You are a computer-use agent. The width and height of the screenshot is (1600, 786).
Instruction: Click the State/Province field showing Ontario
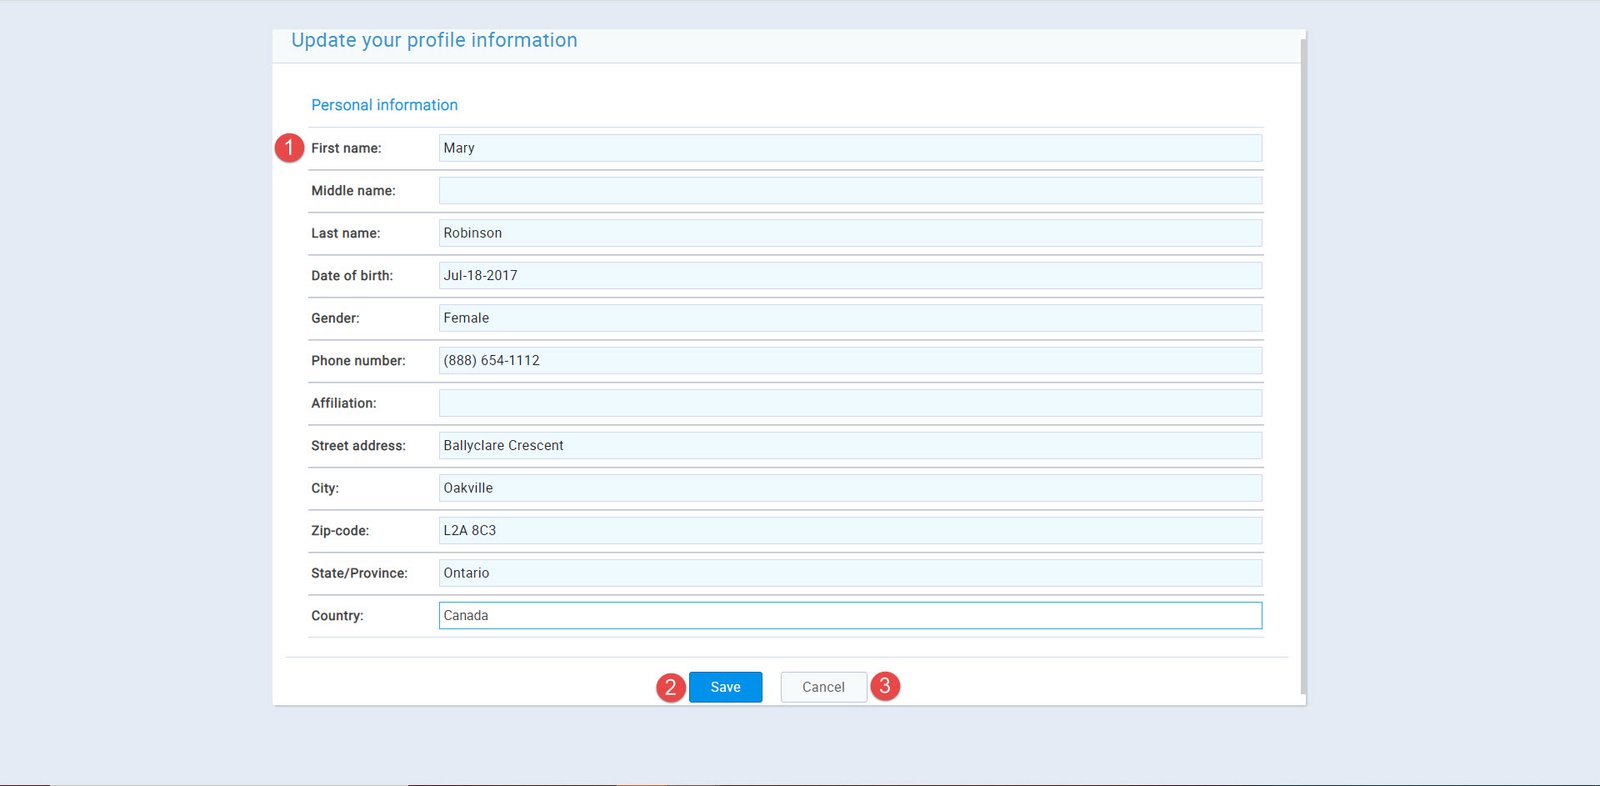(x=849, y=573)
